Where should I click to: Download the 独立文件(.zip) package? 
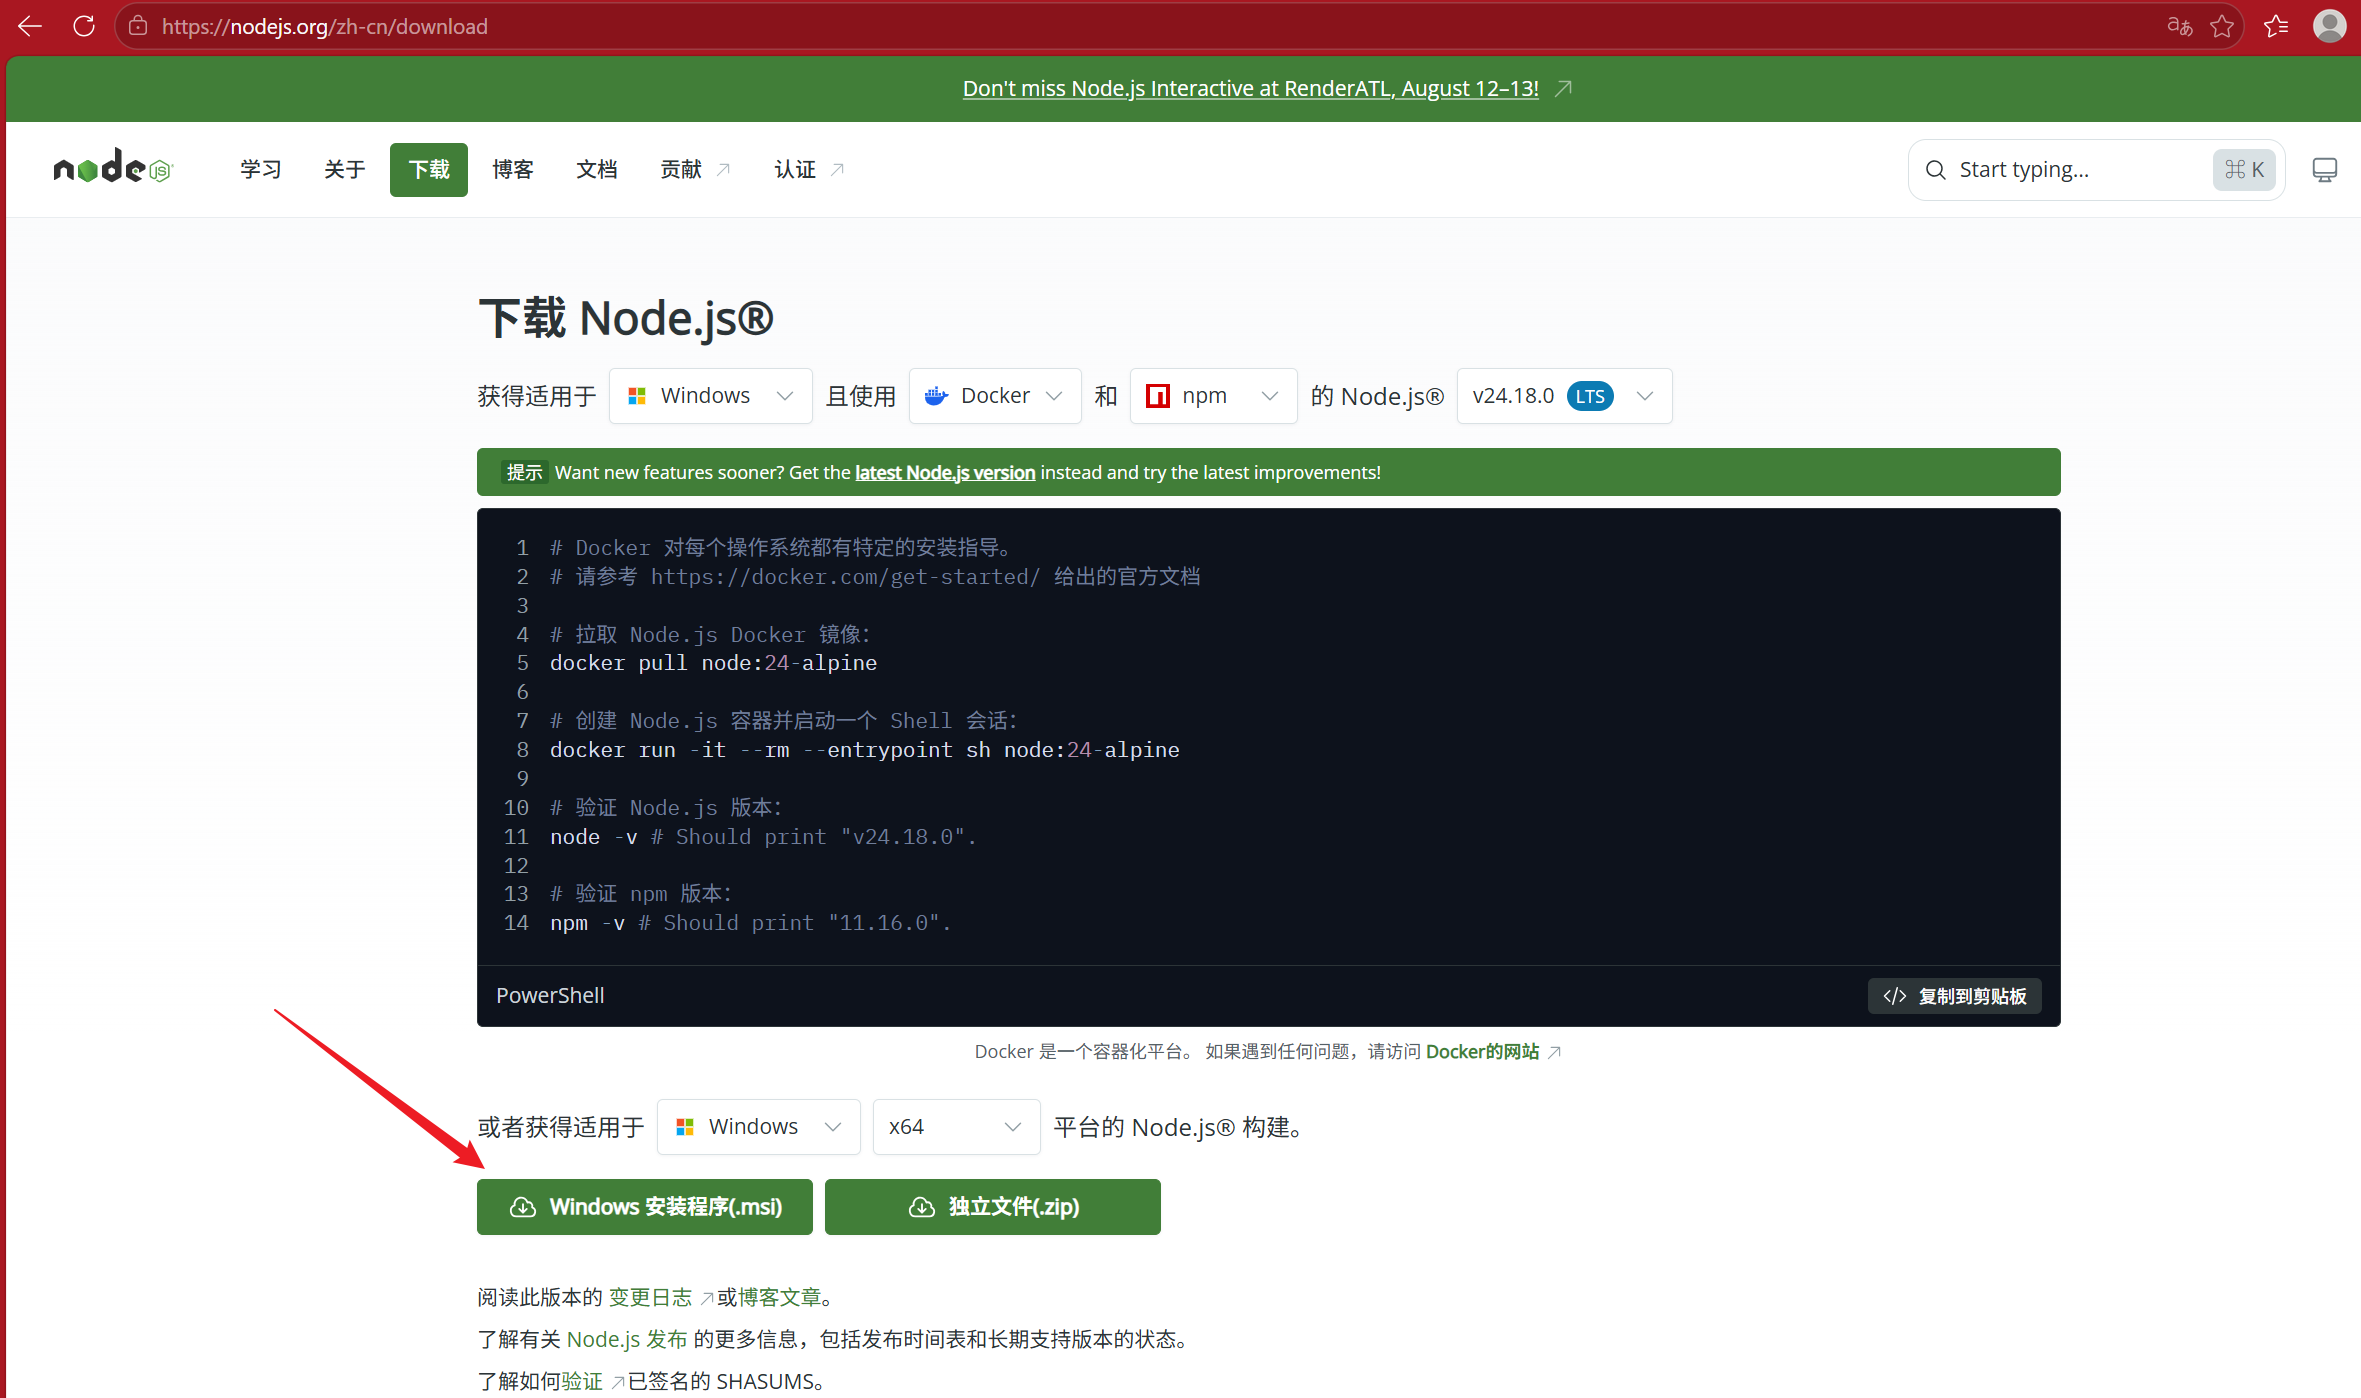tap(993, 1207)
